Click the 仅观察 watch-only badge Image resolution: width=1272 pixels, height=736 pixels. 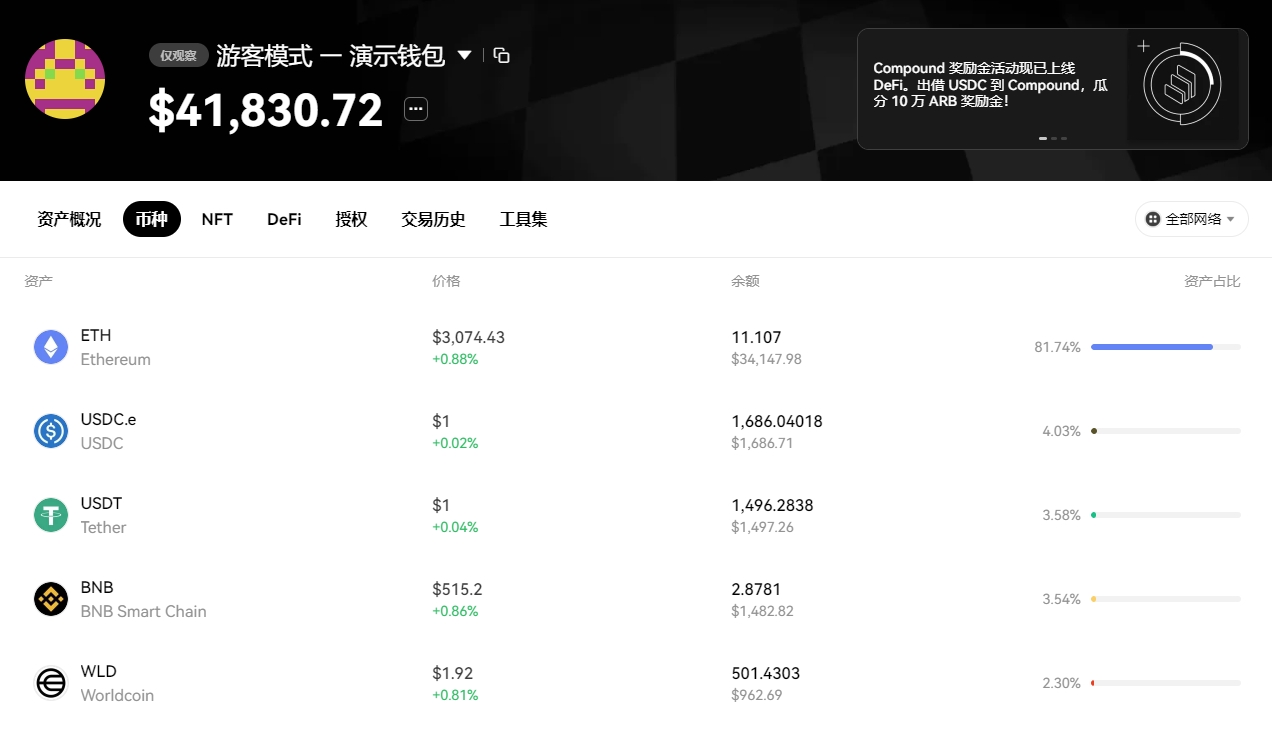(179, 55)
